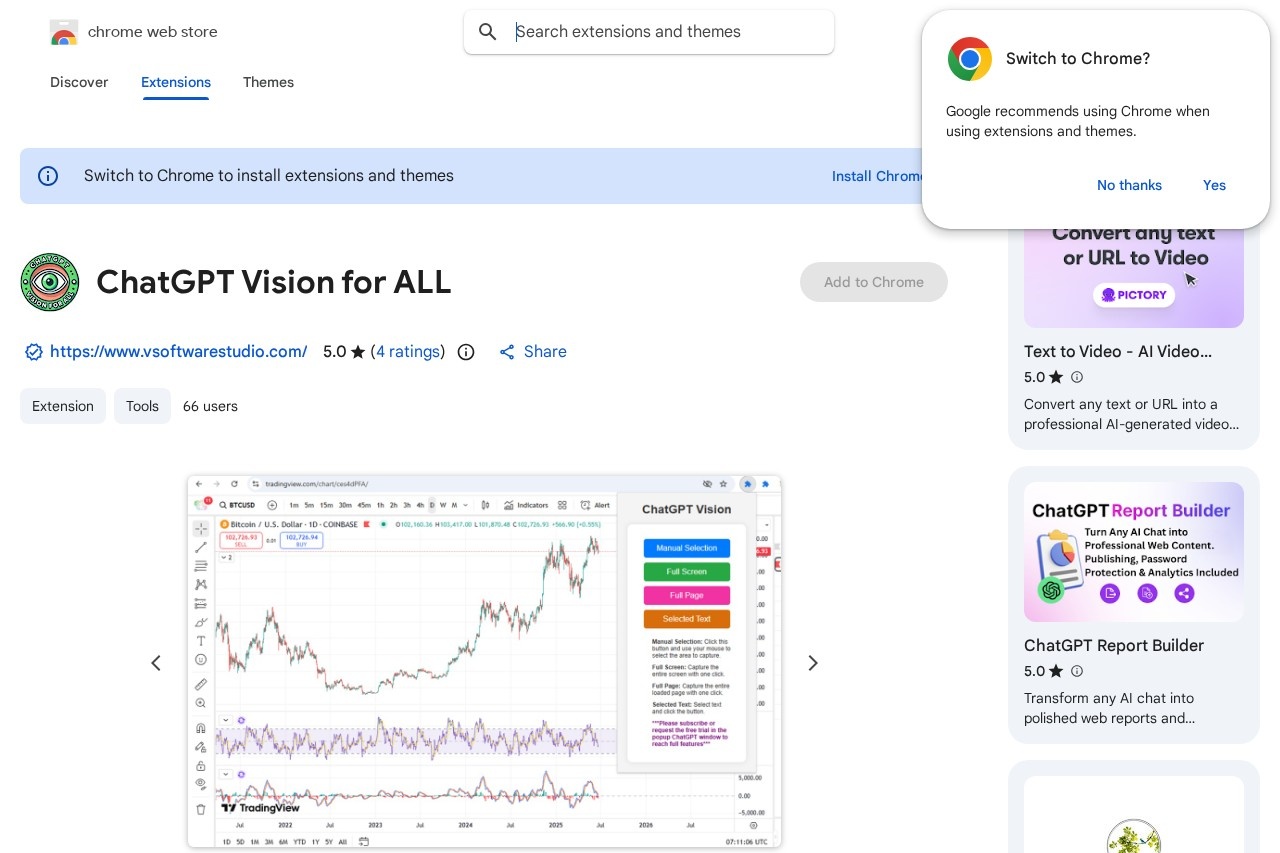
Task: Click the info icon in the blue banner
Action: [48, 175]
